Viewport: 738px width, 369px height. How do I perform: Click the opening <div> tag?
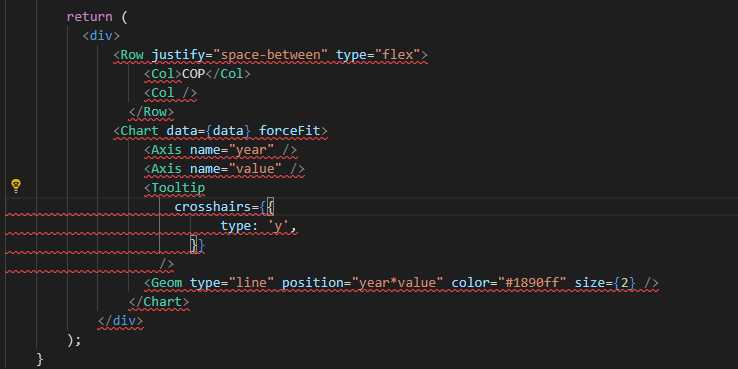click(101, 36)
